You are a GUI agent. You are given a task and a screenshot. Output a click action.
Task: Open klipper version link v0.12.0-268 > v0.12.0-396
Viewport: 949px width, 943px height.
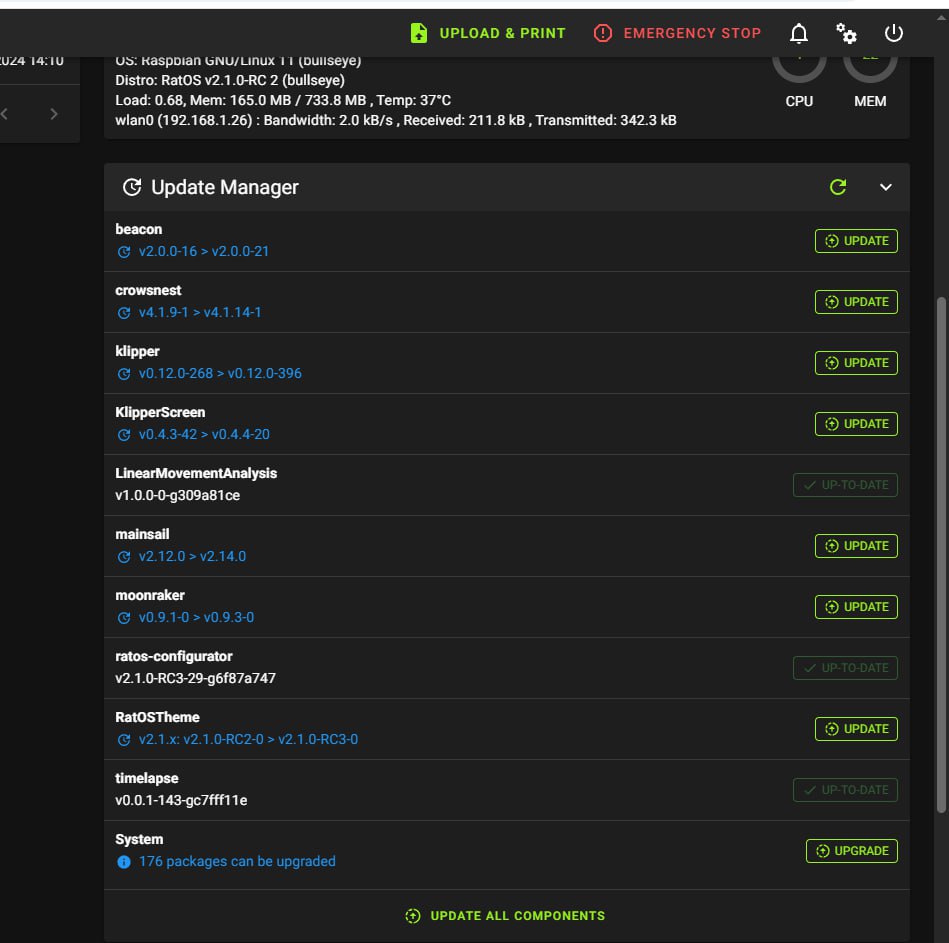tap(220, 373)
